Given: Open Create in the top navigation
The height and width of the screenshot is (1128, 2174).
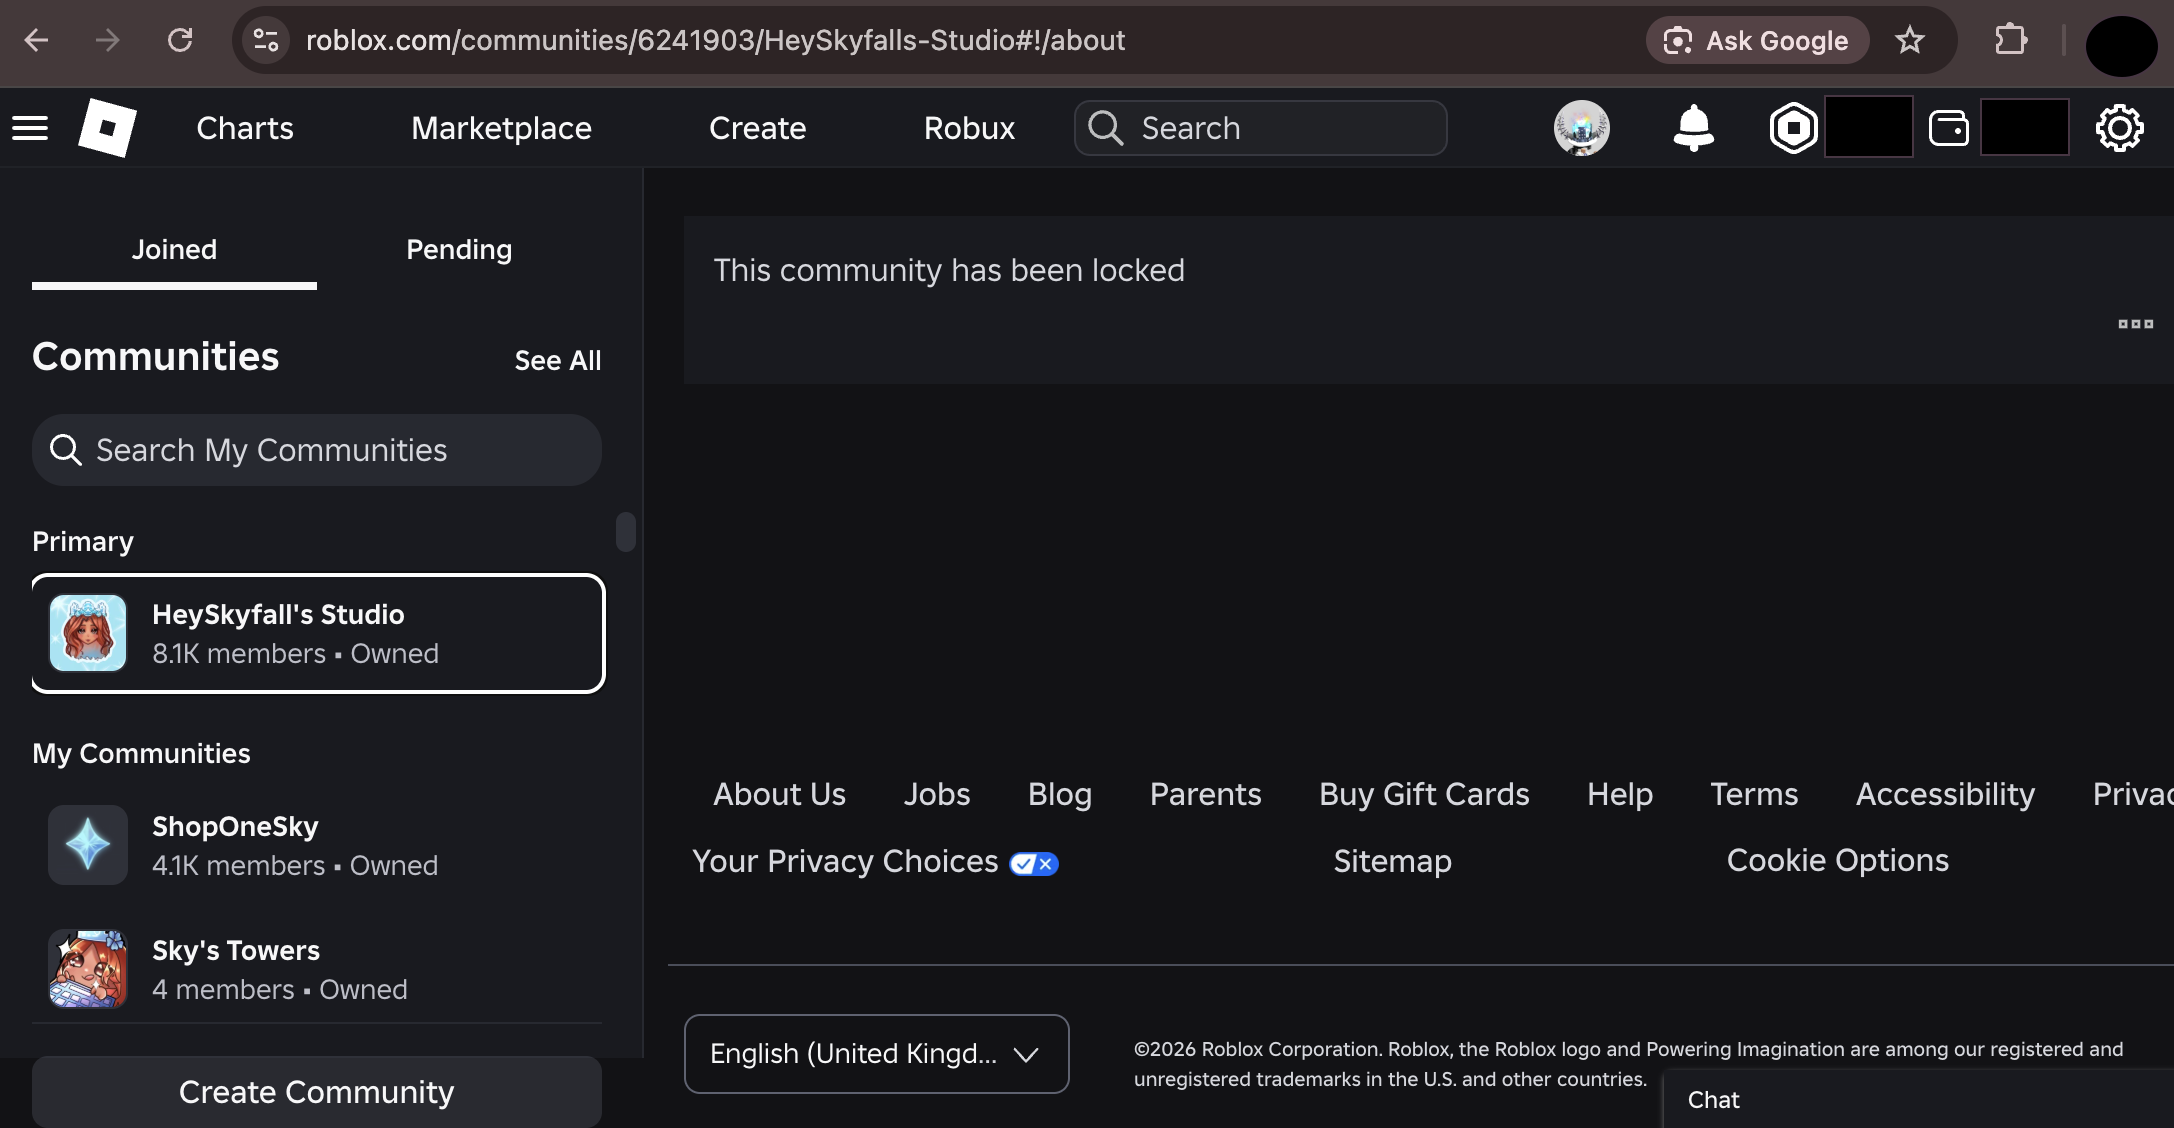Looking at the screenshot, I should [x=757, y=128].
